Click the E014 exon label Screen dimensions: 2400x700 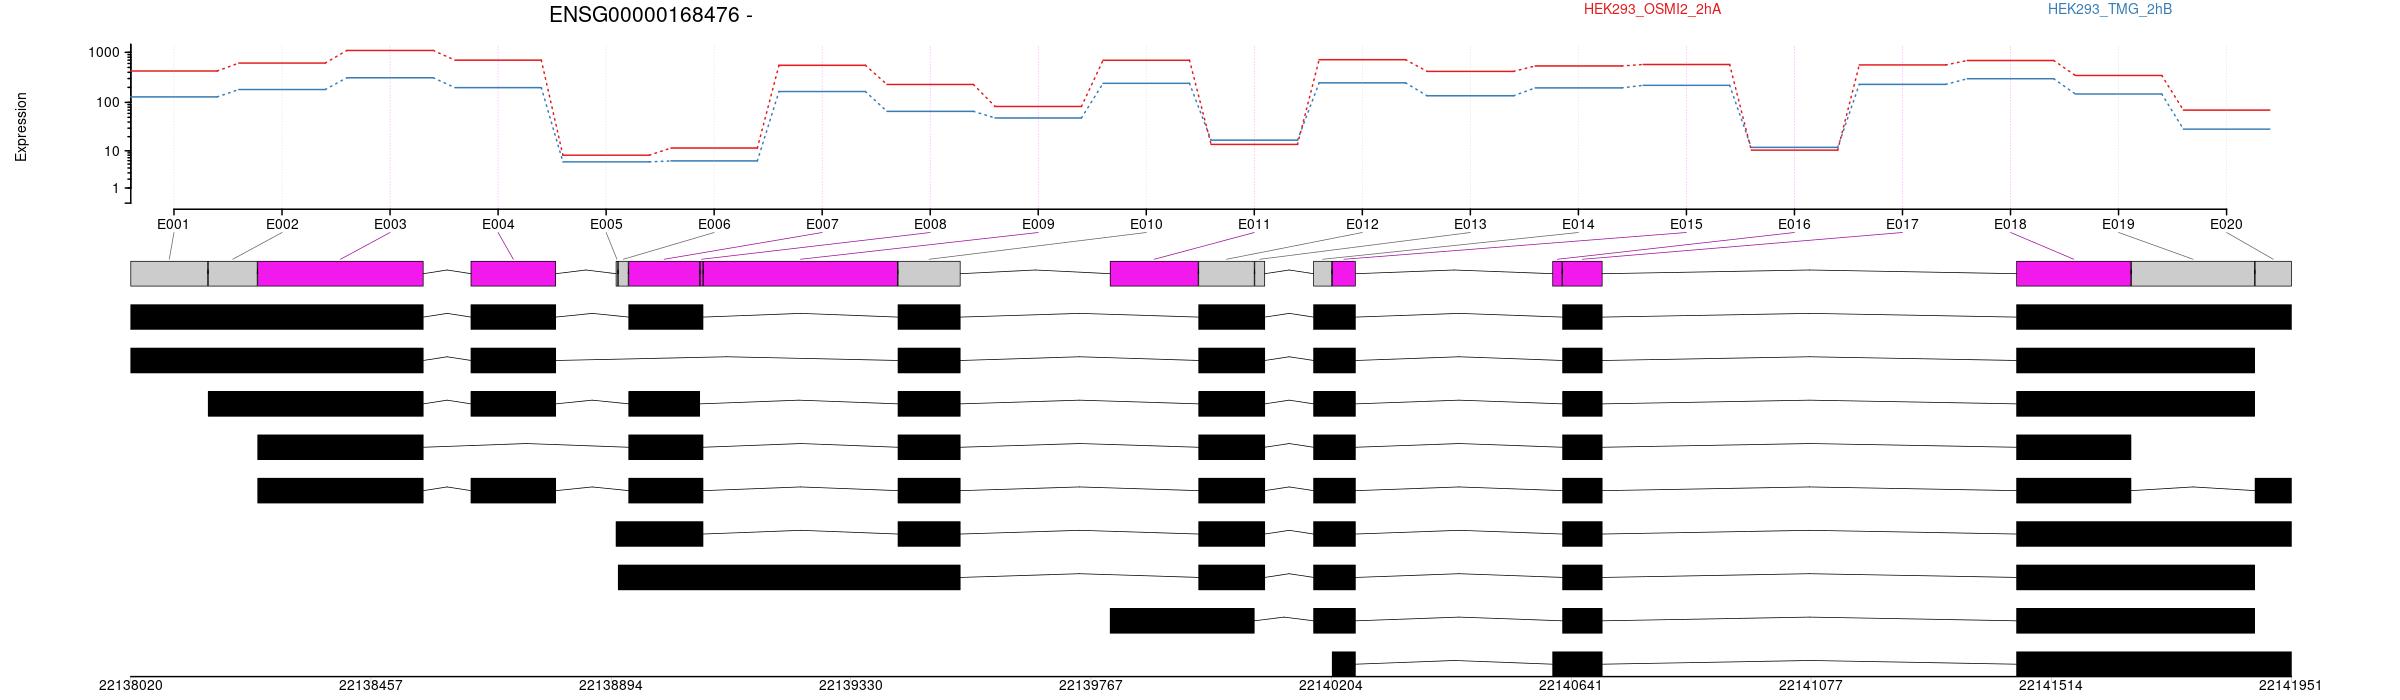[1578, 225]
